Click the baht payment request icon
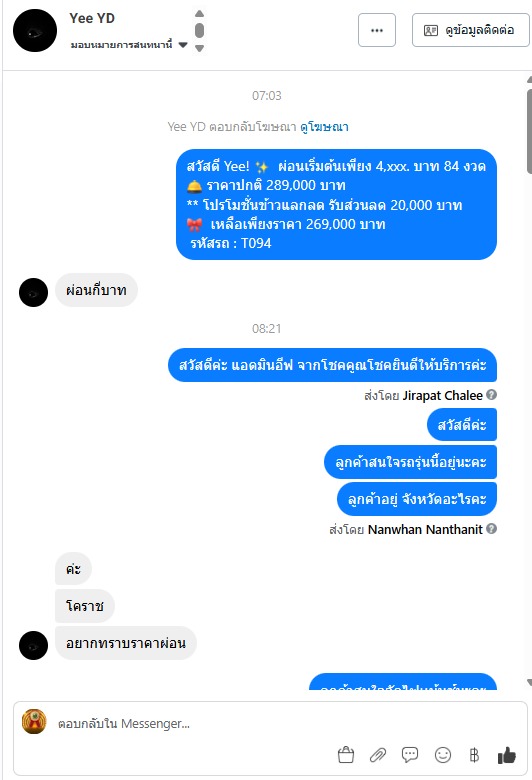This screenshot has height=780, width=532. 474,755
